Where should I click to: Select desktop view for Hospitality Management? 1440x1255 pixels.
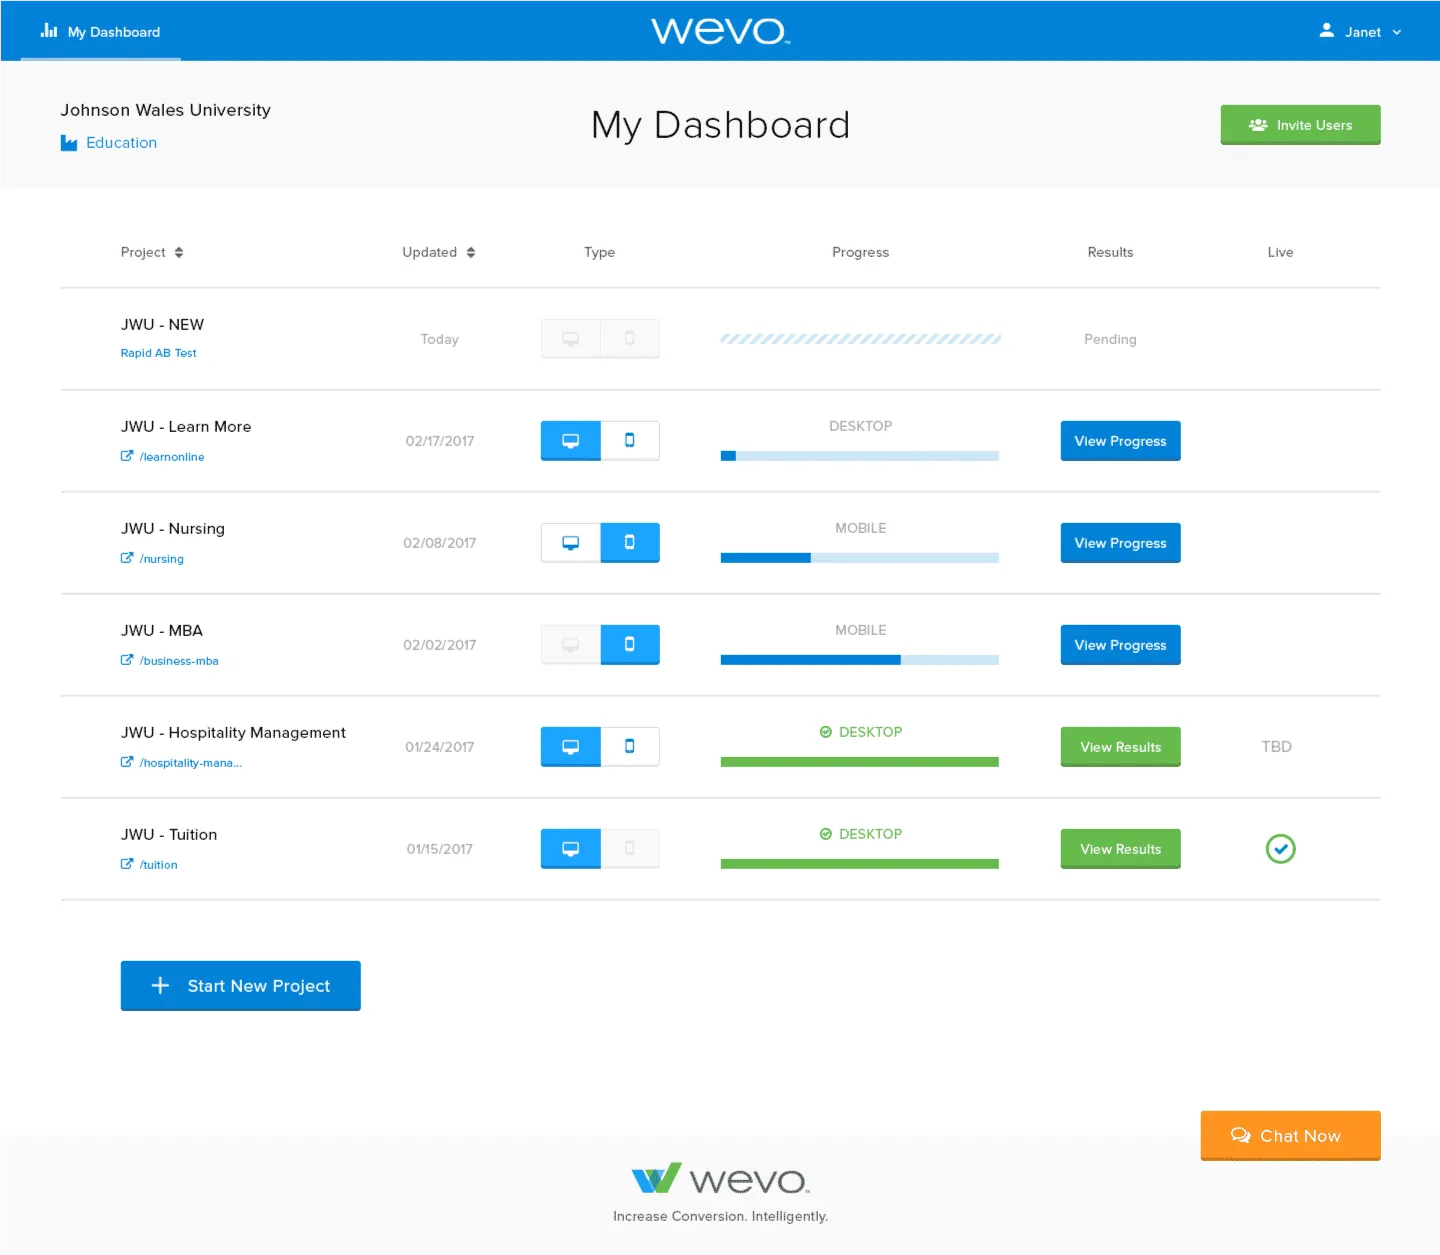(570, 747)
